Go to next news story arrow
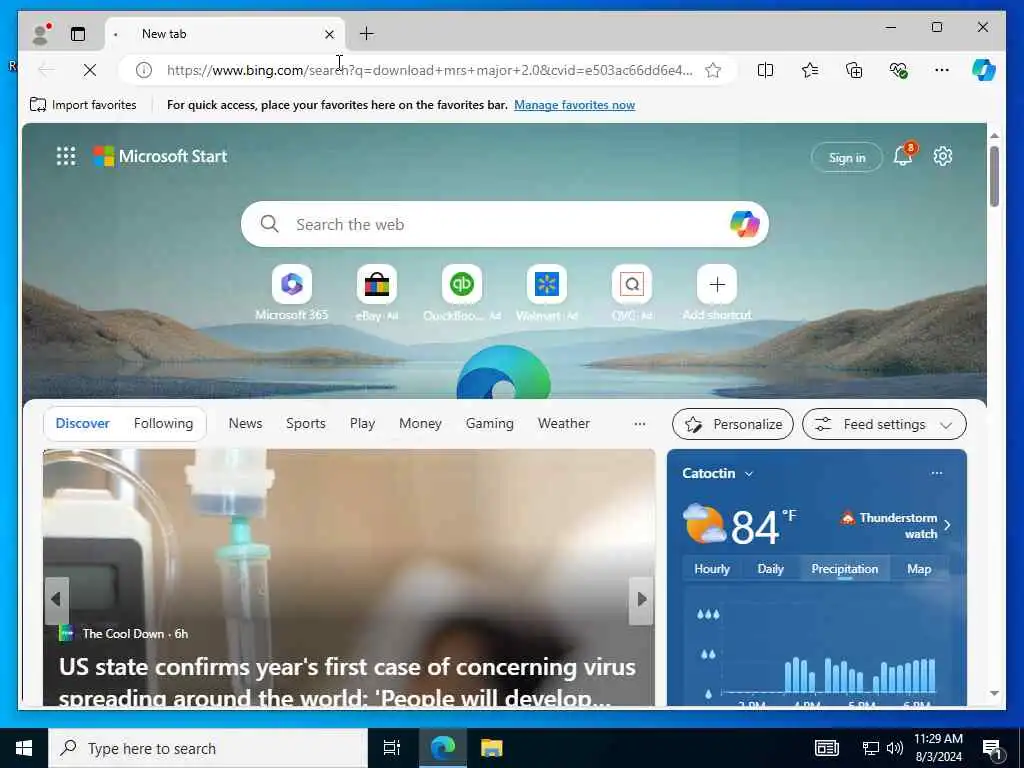This screenshot has height=768, width=1024. [x=641, y=600]
